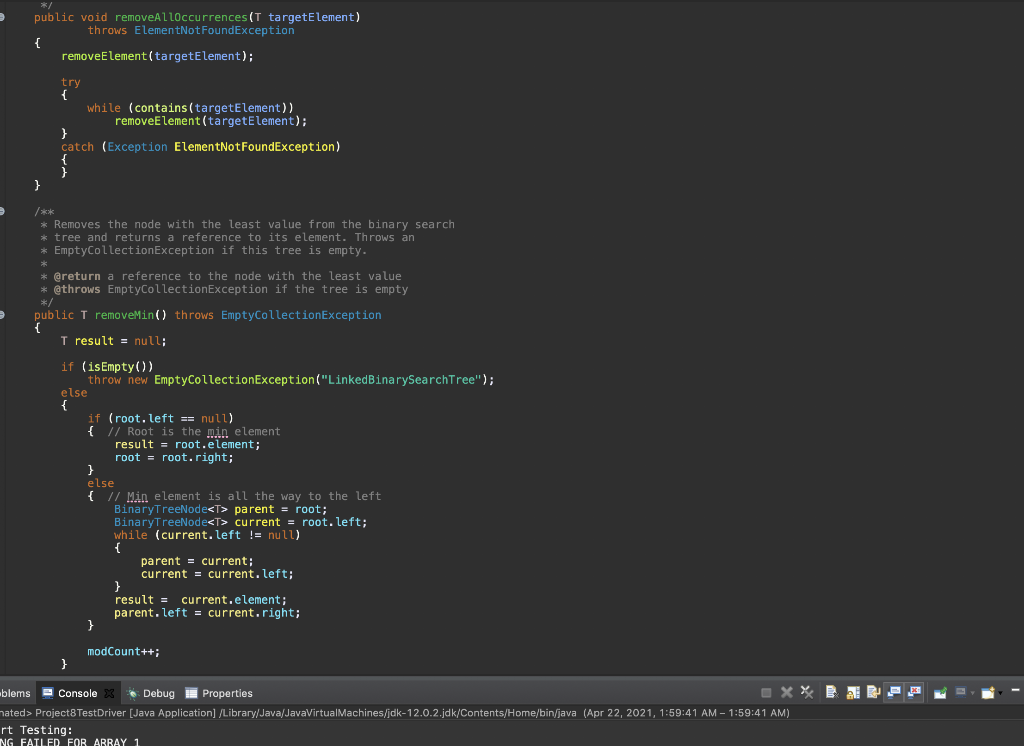The image size is (1024, 746).
Task: Click 'BinaryTreeNode<T> parent = root;' line
Action: point(221,509)
